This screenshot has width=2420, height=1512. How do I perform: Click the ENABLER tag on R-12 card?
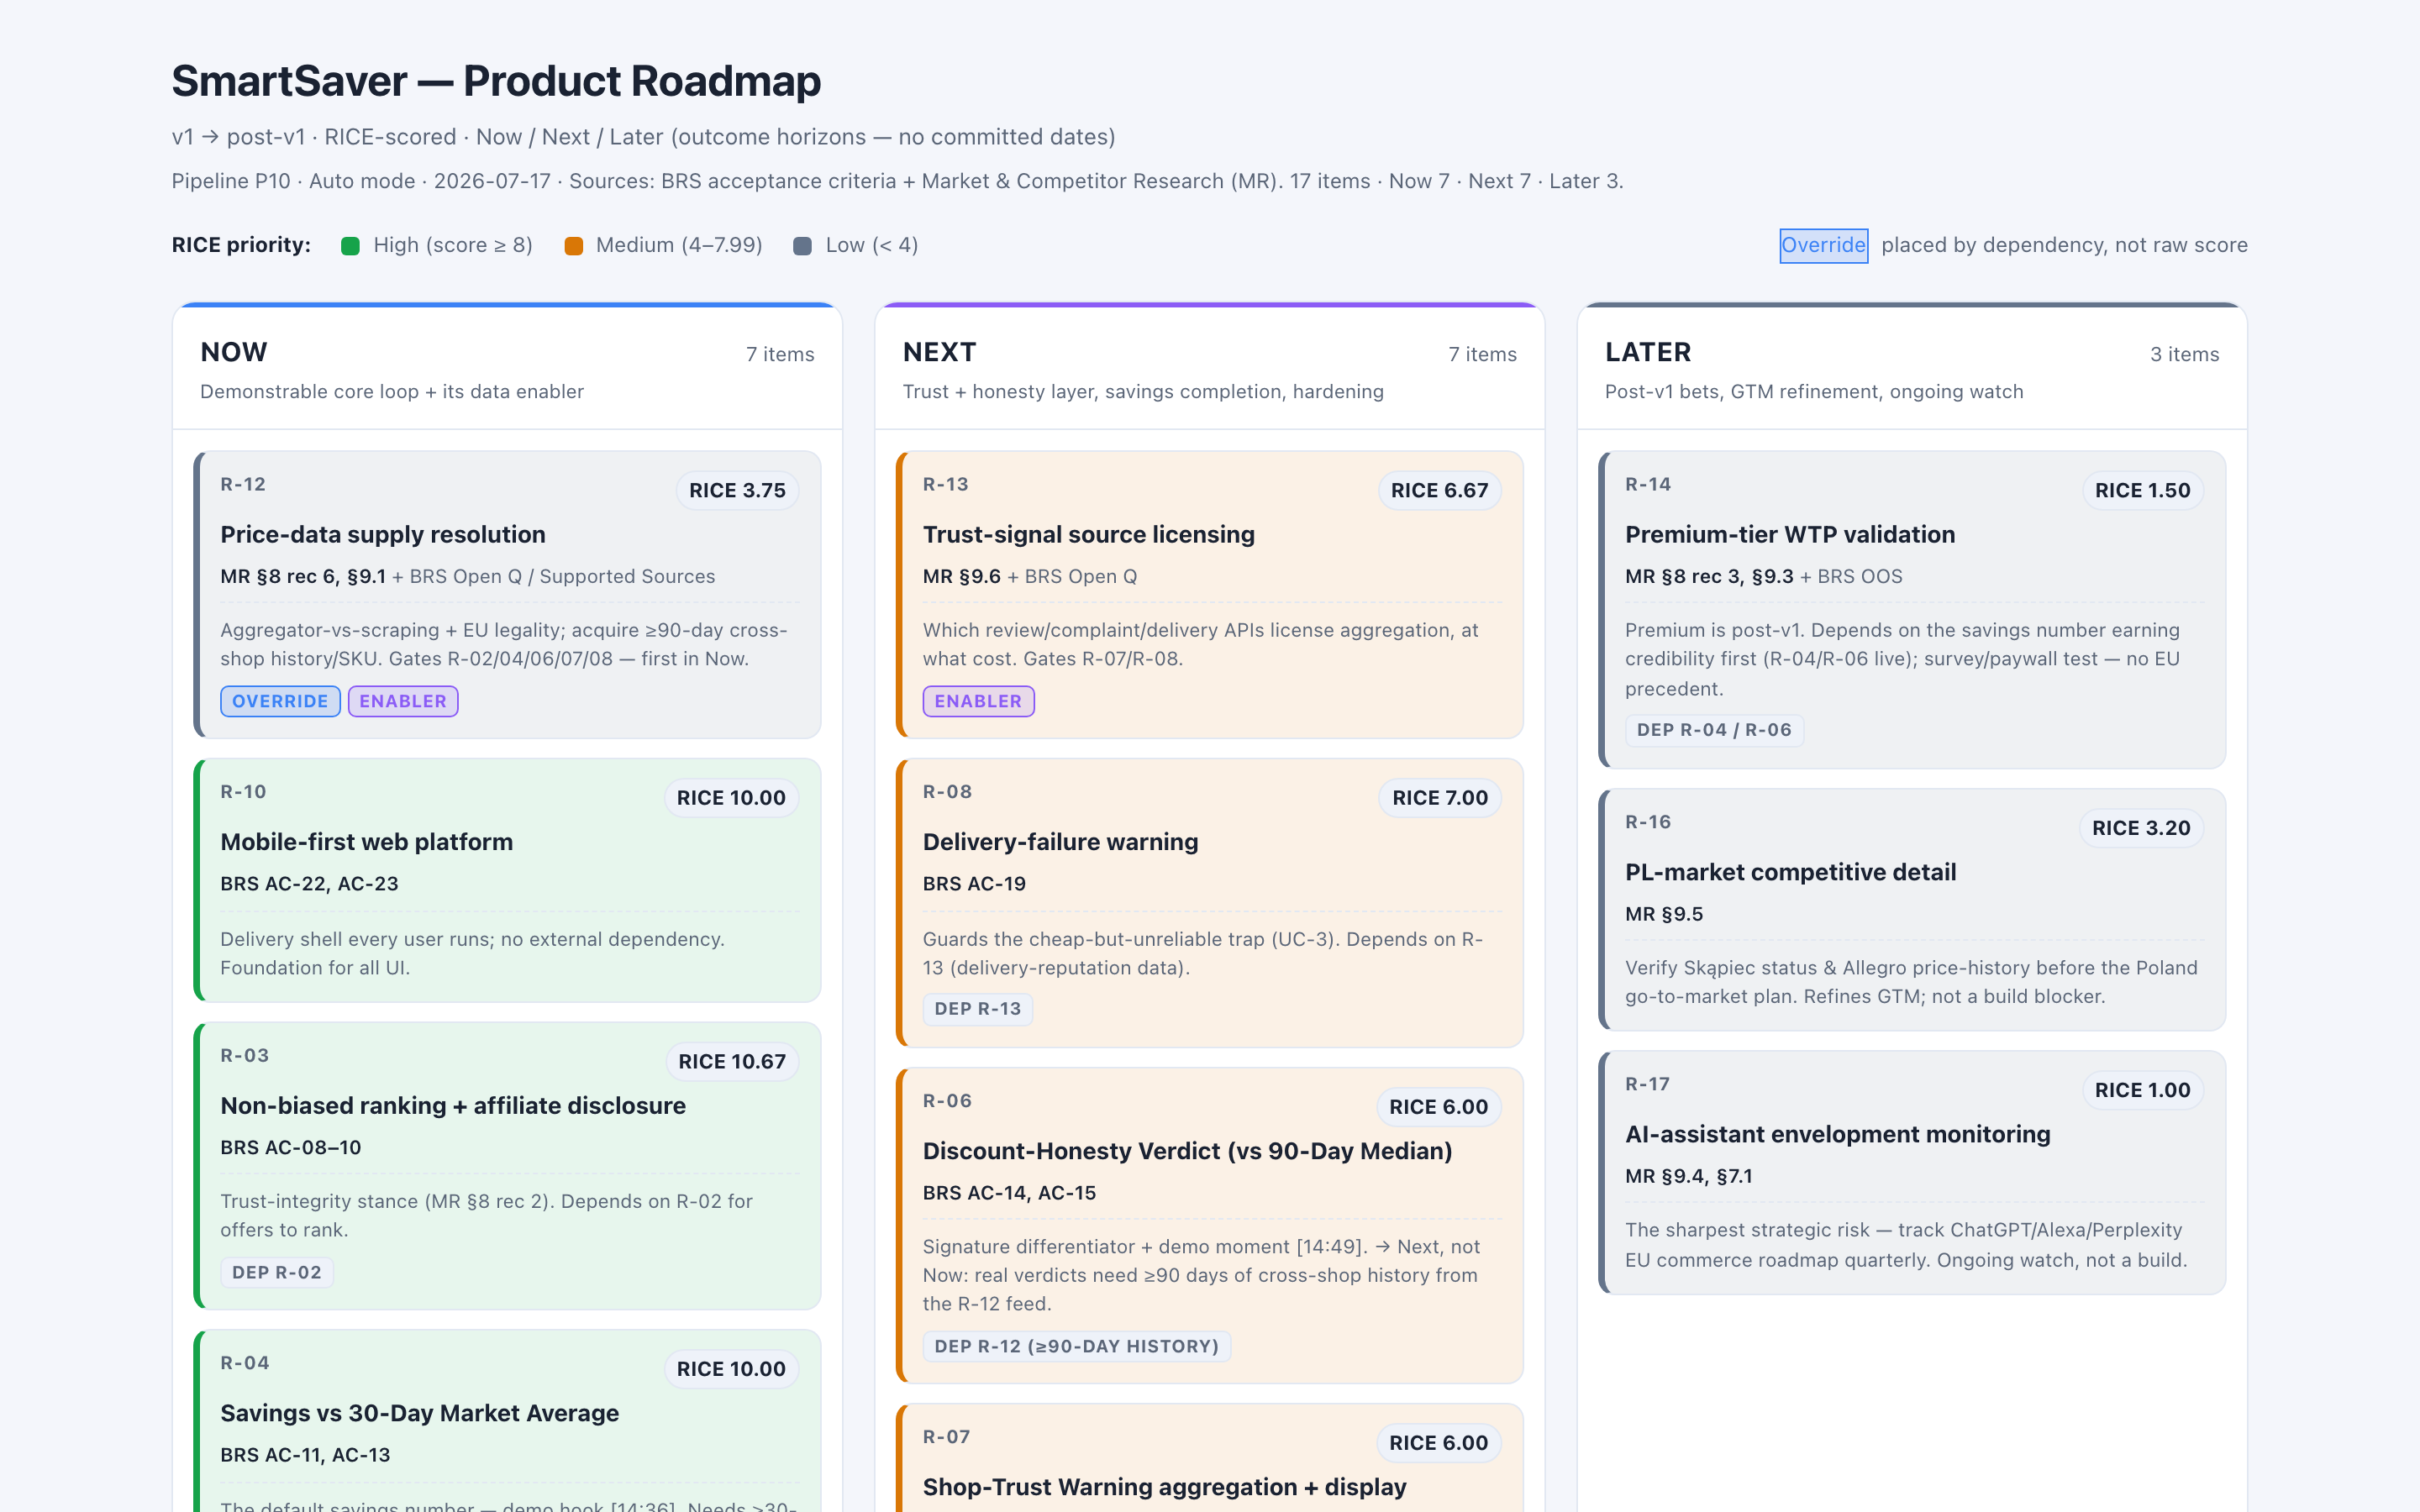click(403, 701)
